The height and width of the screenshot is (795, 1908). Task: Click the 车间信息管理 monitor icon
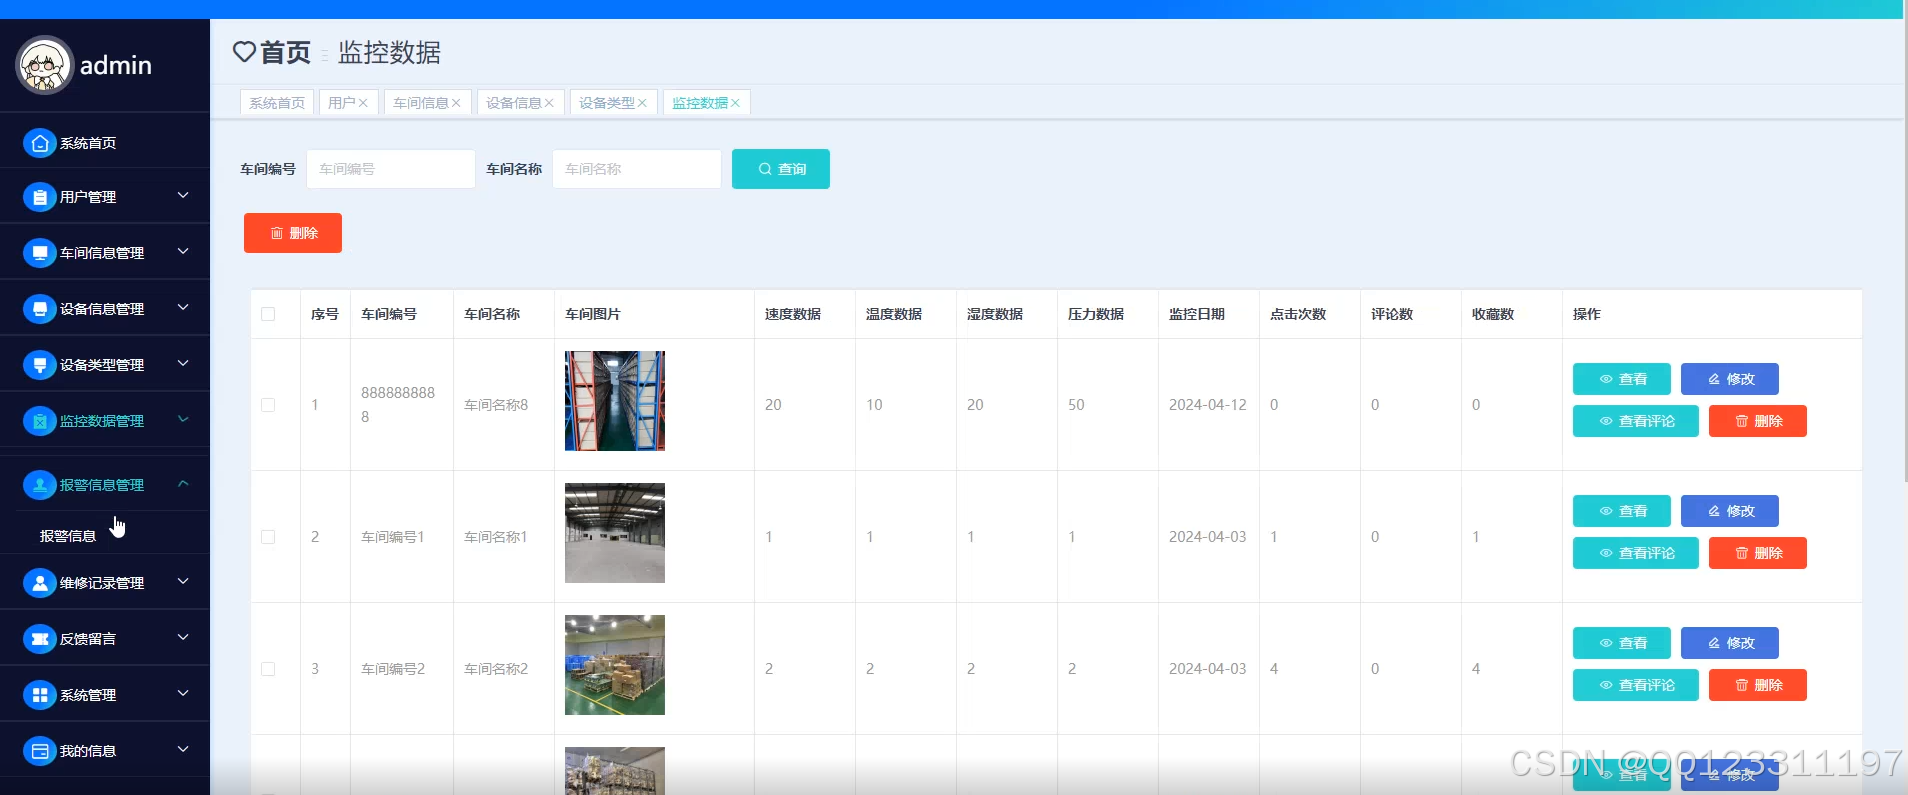pyautogui.click(x=40, y=253)
